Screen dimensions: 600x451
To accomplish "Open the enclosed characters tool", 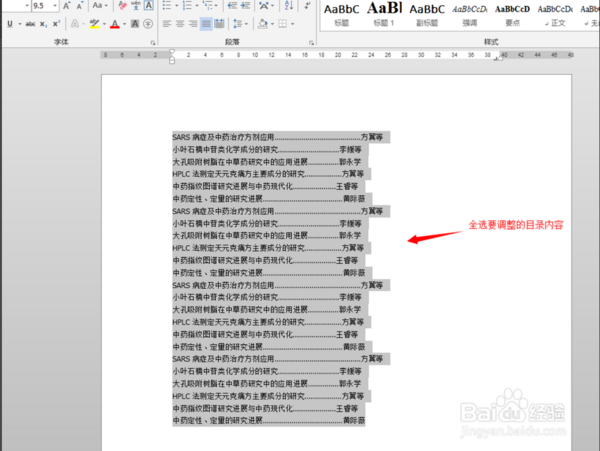I will click(148, 24).
